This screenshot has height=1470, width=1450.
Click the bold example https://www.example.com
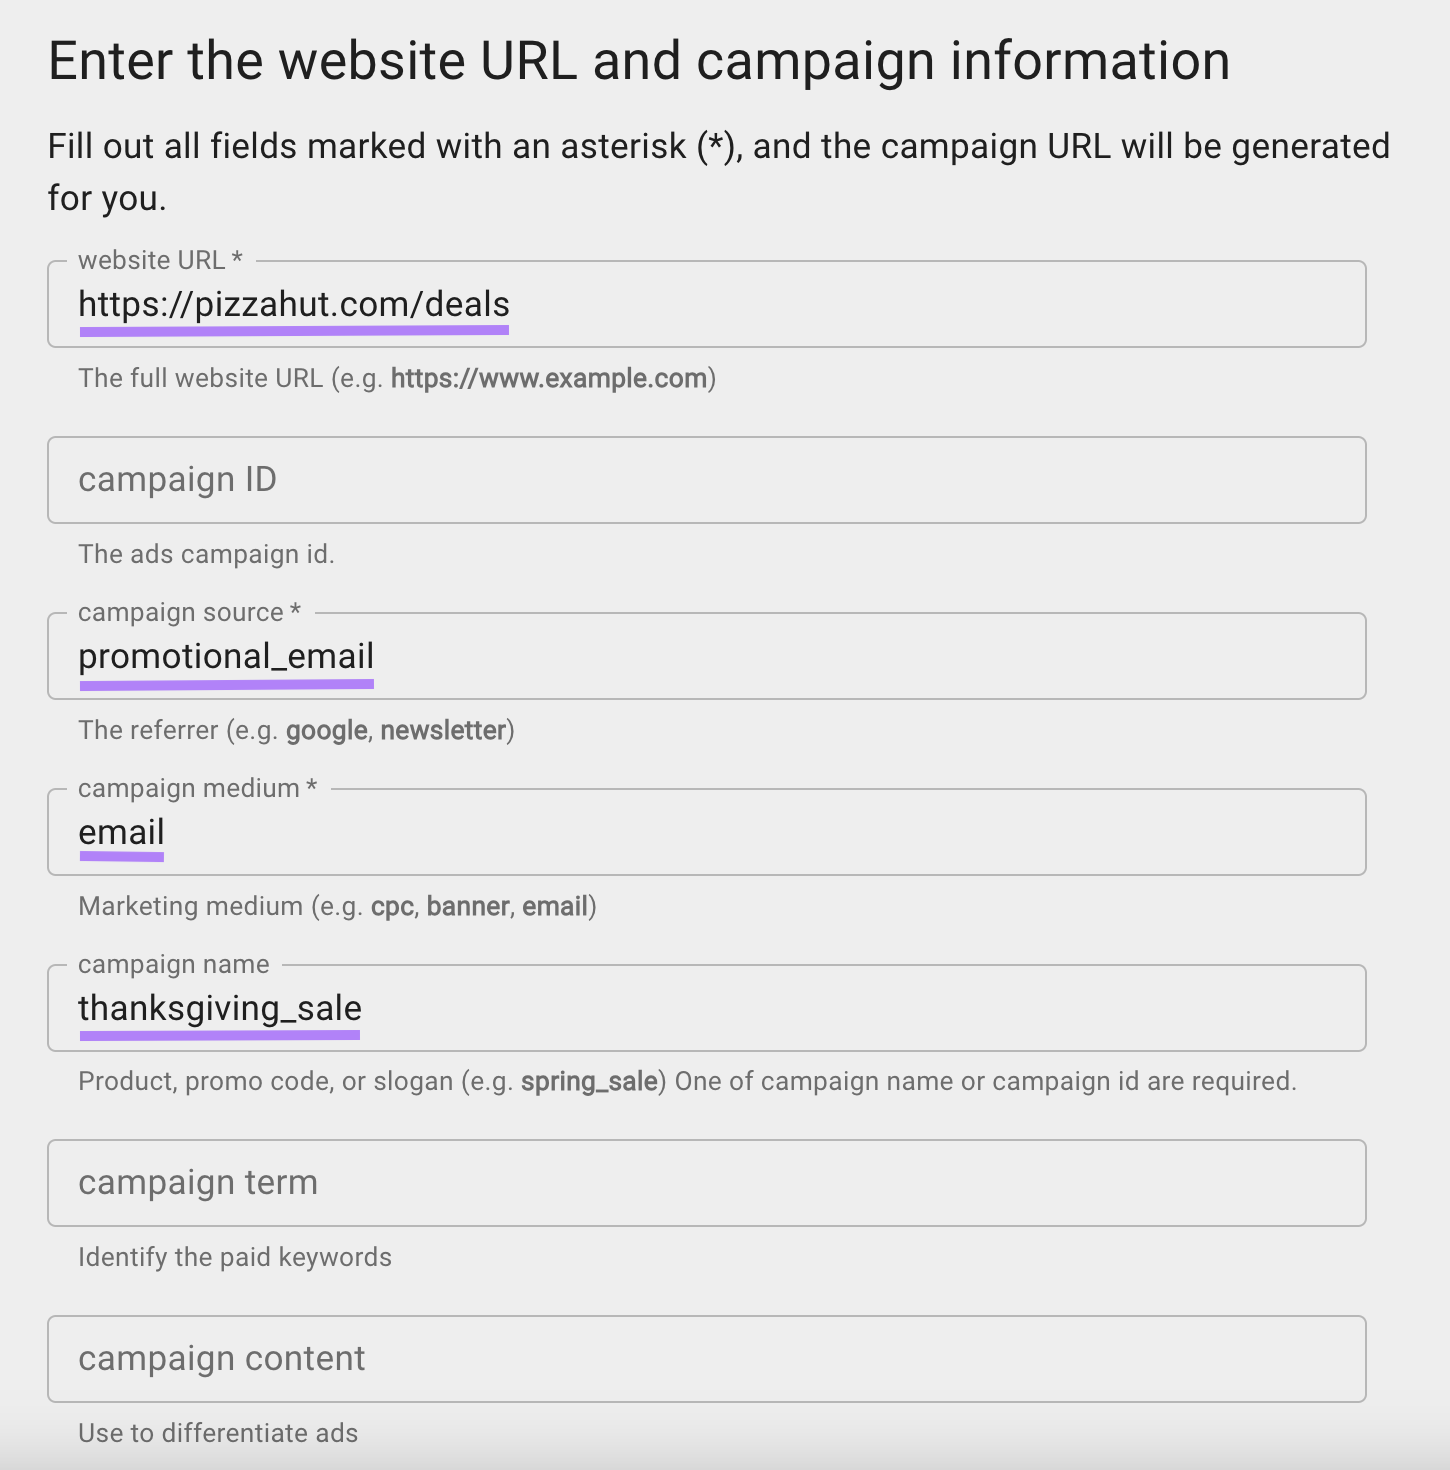tap(549, 378)
